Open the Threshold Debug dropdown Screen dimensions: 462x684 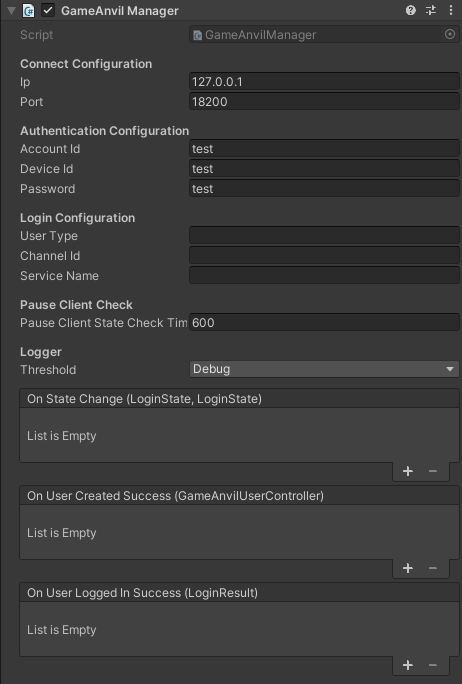(324, 369)
